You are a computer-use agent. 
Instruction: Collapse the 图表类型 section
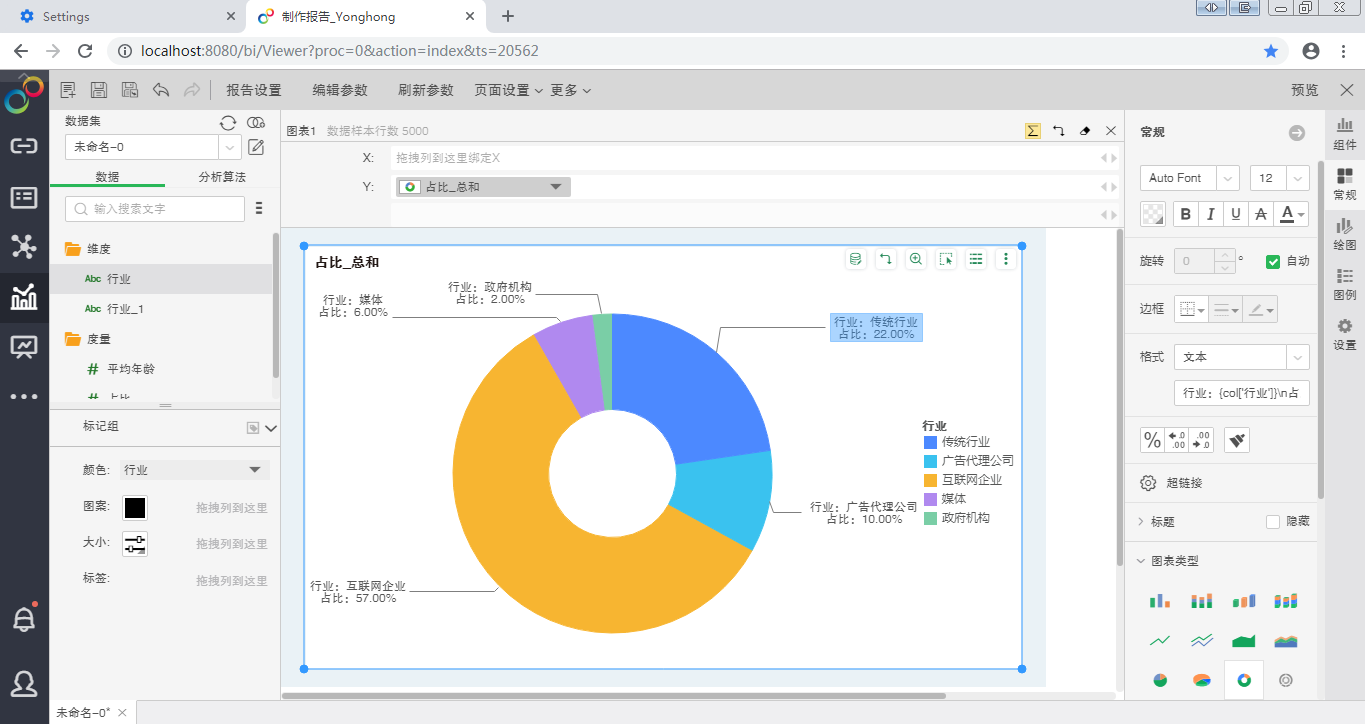click(x=1142, y=561)
